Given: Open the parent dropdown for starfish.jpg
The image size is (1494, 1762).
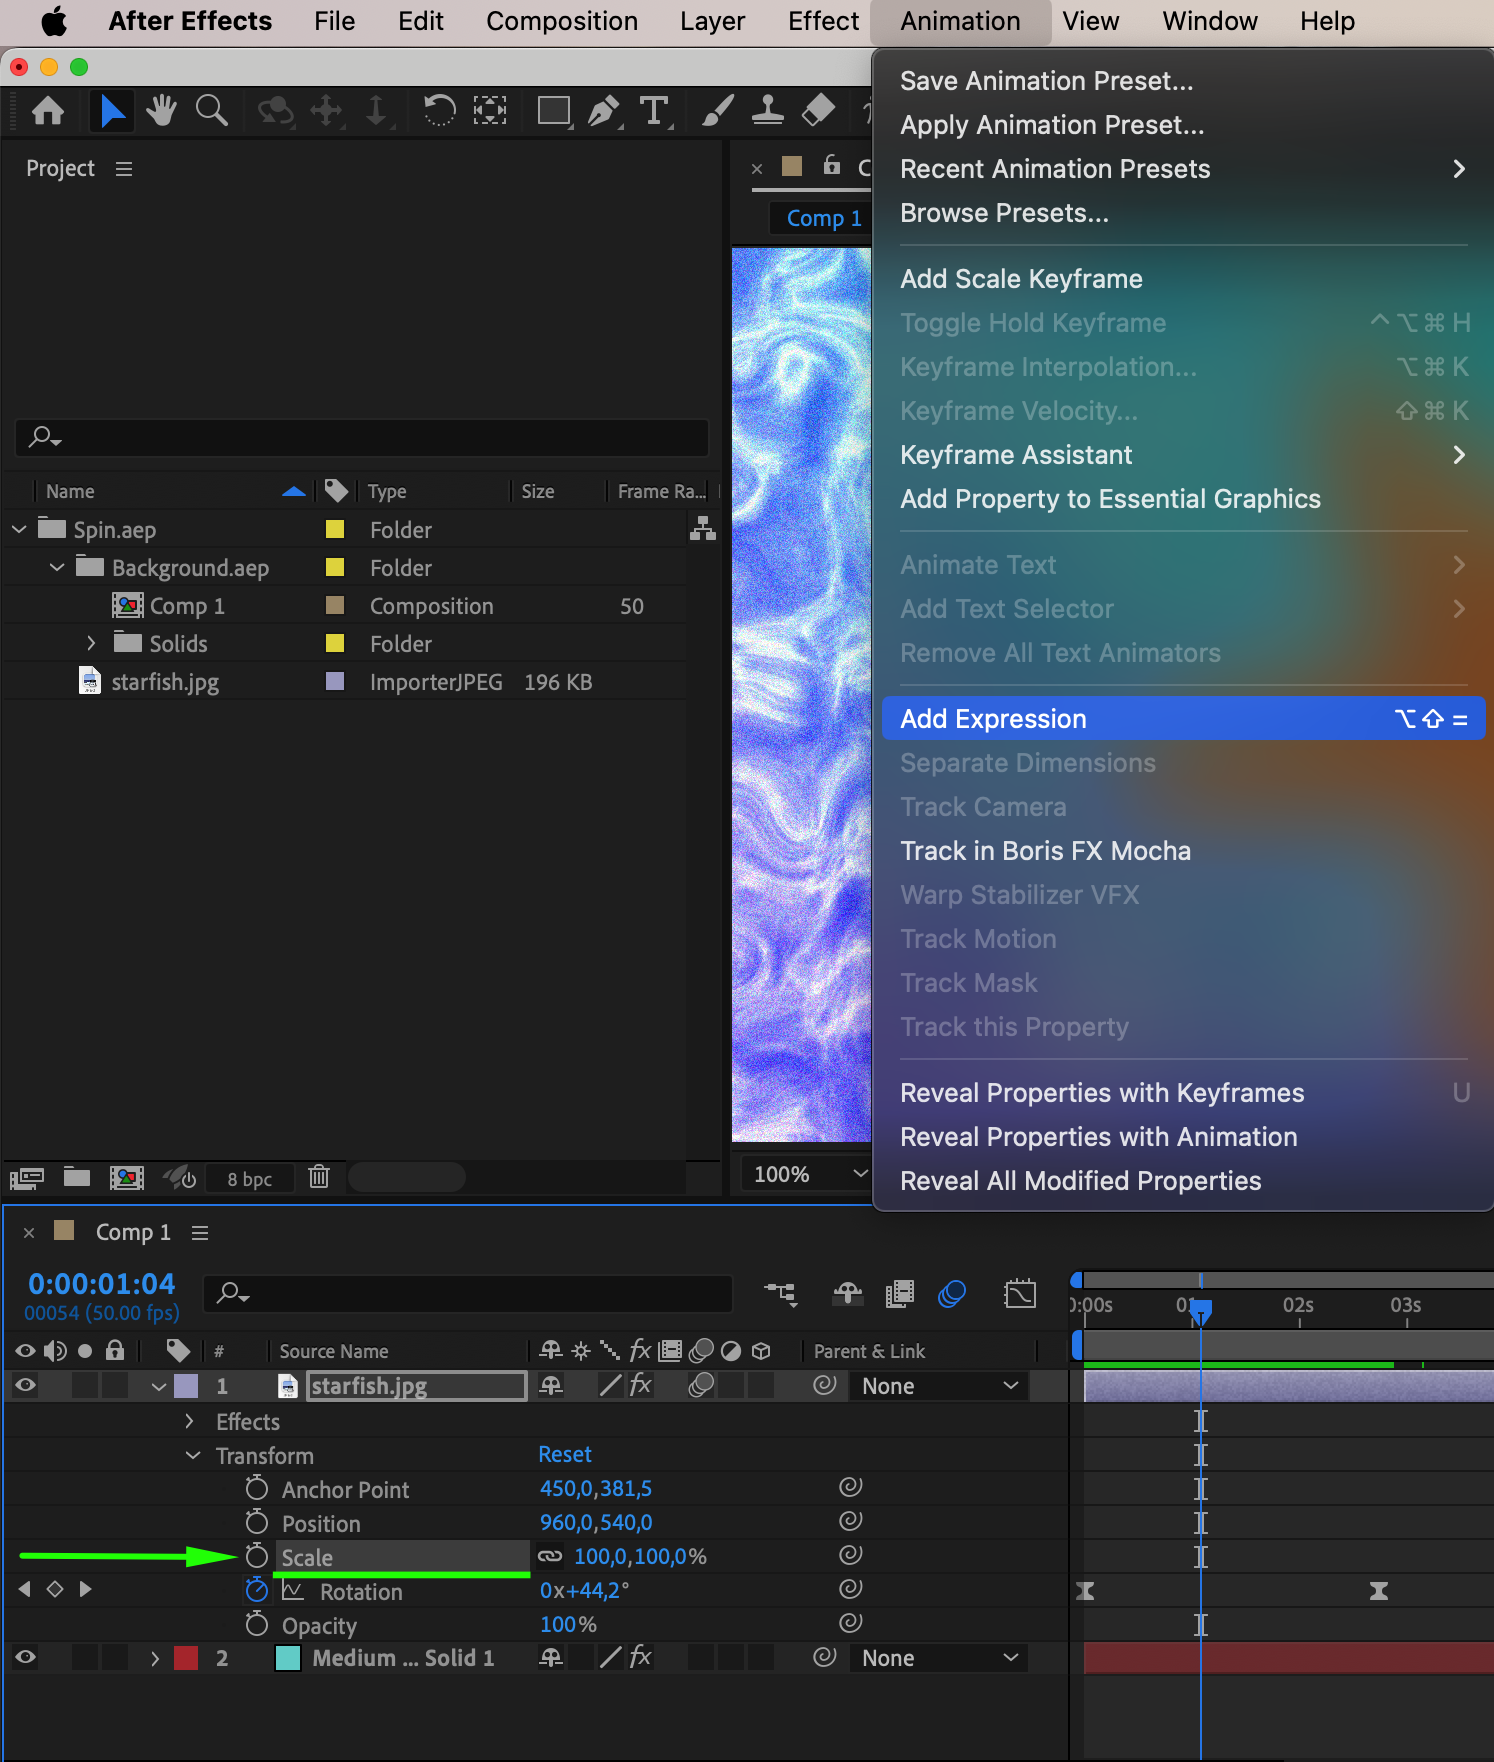Looking at the screenshot, I should tap(939, 1386).
